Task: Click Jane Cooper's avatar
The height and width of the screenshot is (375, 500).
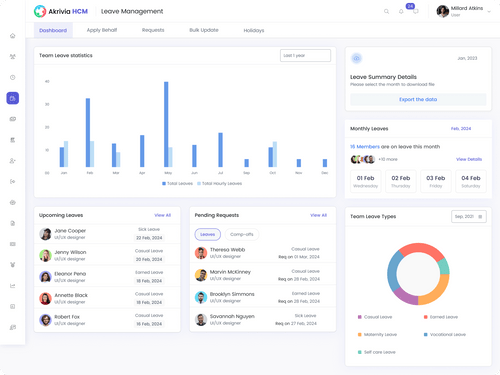Action: pos(45,234)
